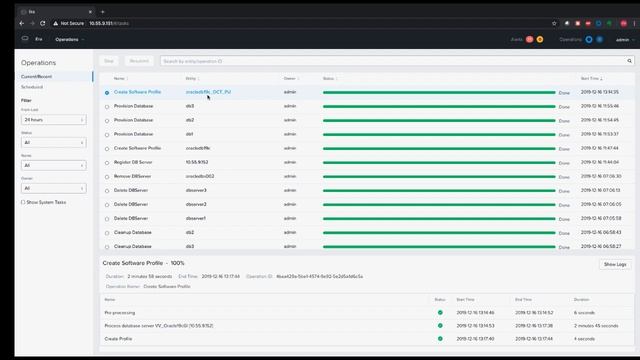Select the Provision Database db2 row radio
640x360 pixels.
point(107,121)
